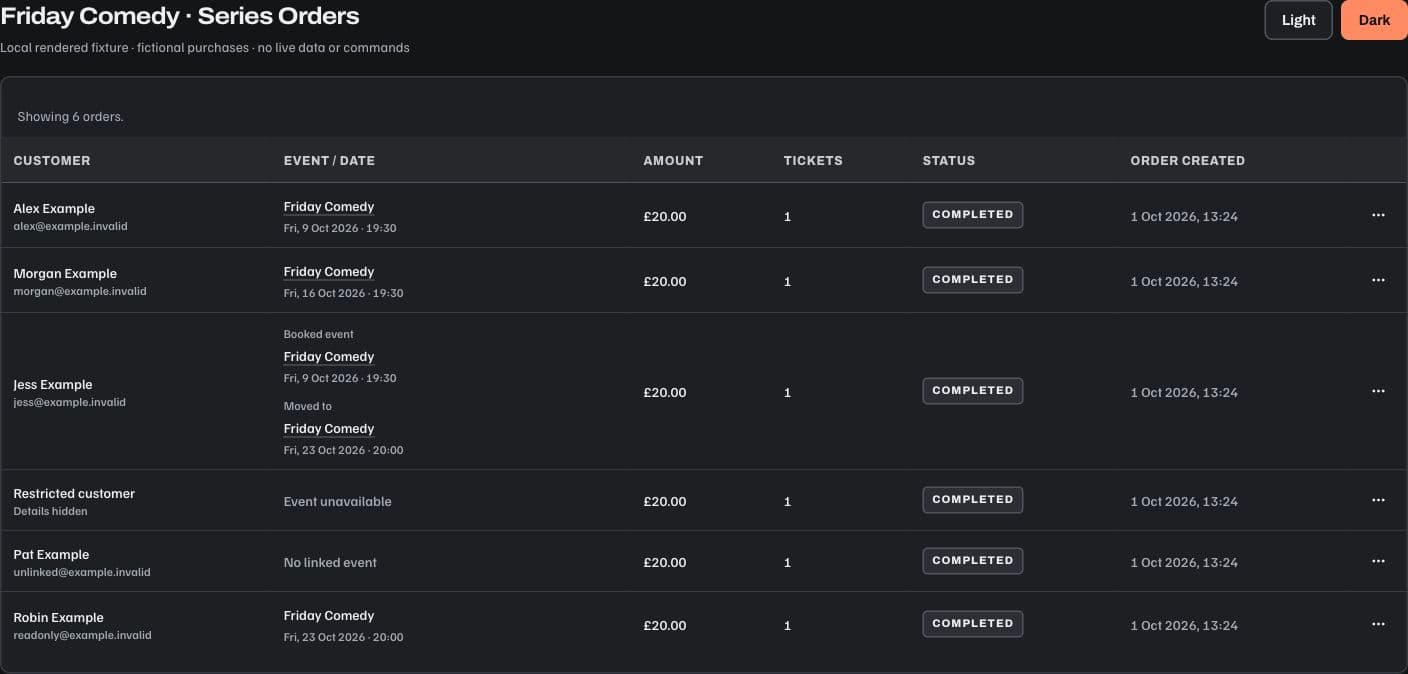Click Friday Comedy · Series Orders heading
The height and width of the screenshot is (674, 1408).
[x=180, y=16]
